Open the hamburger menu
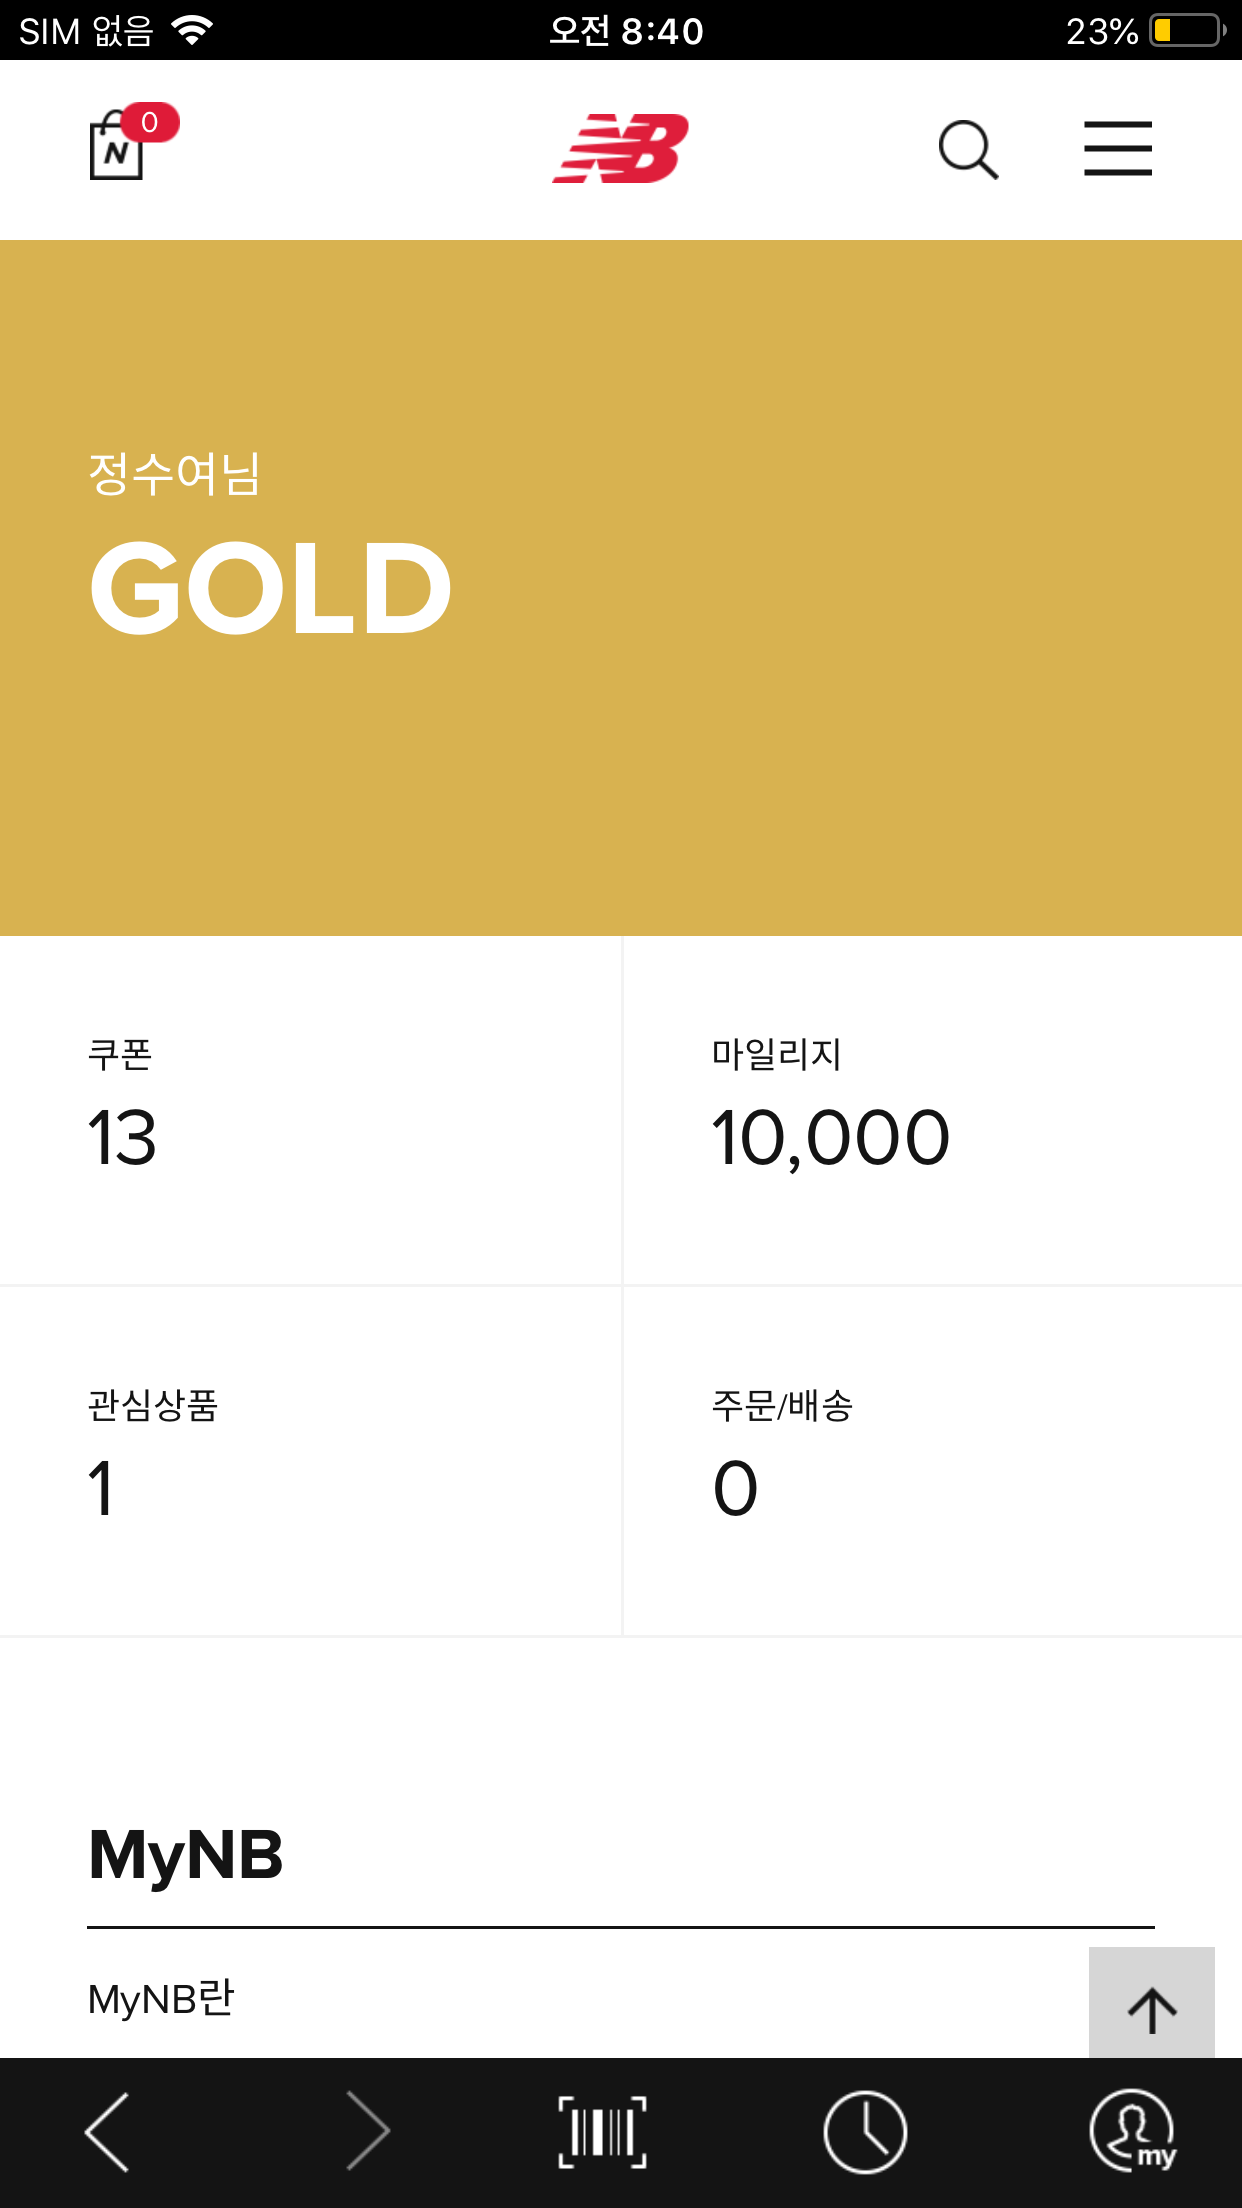 [1117, 149]
